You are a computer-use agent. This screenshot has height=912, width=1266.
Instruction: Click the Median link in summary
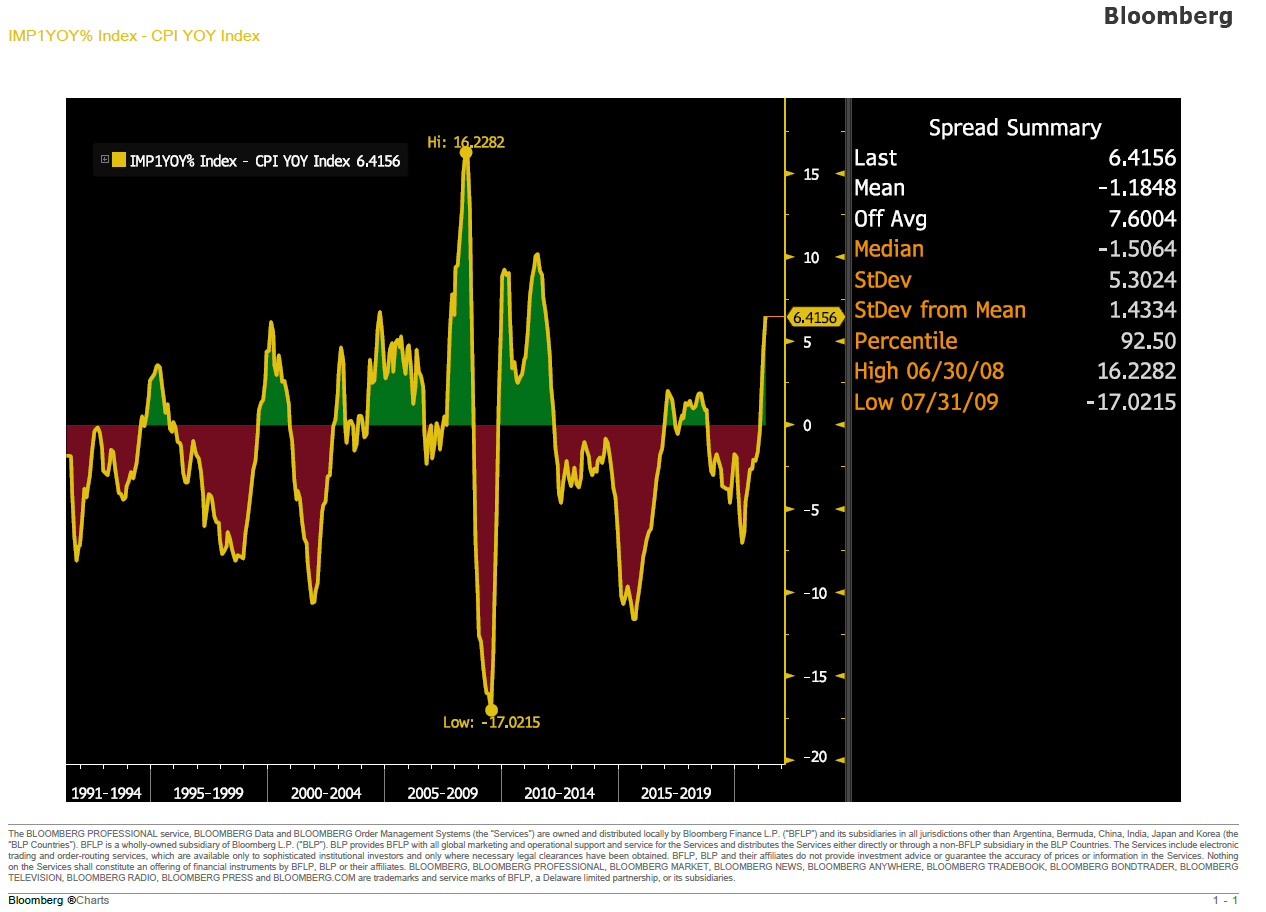889,249
